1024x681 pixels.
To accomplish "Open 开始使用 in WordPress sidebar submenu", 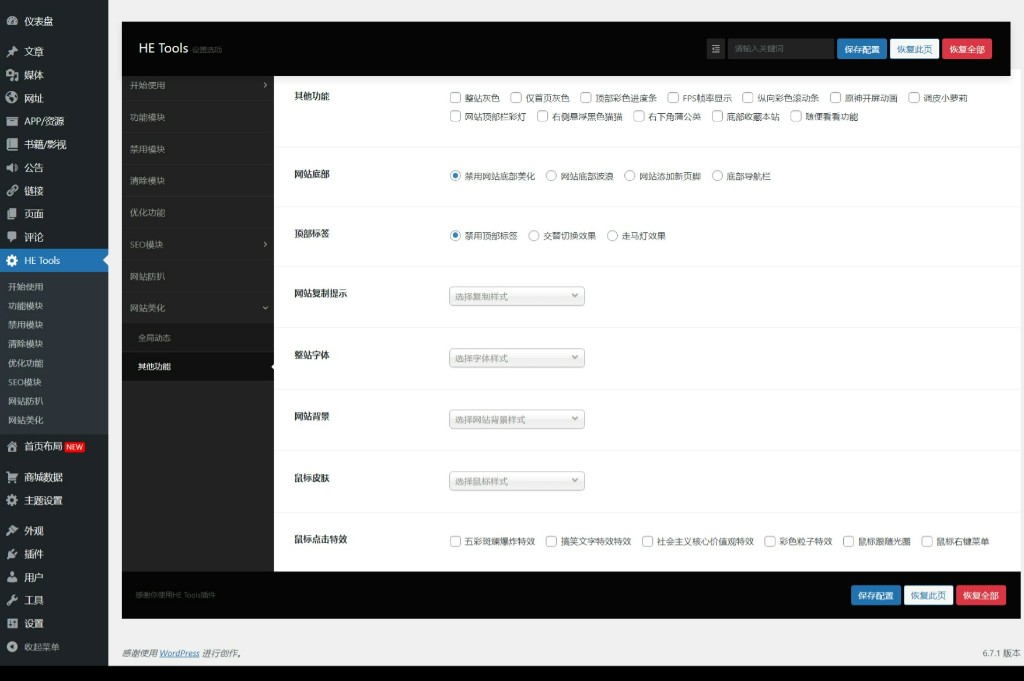I will tap(25, 287).
